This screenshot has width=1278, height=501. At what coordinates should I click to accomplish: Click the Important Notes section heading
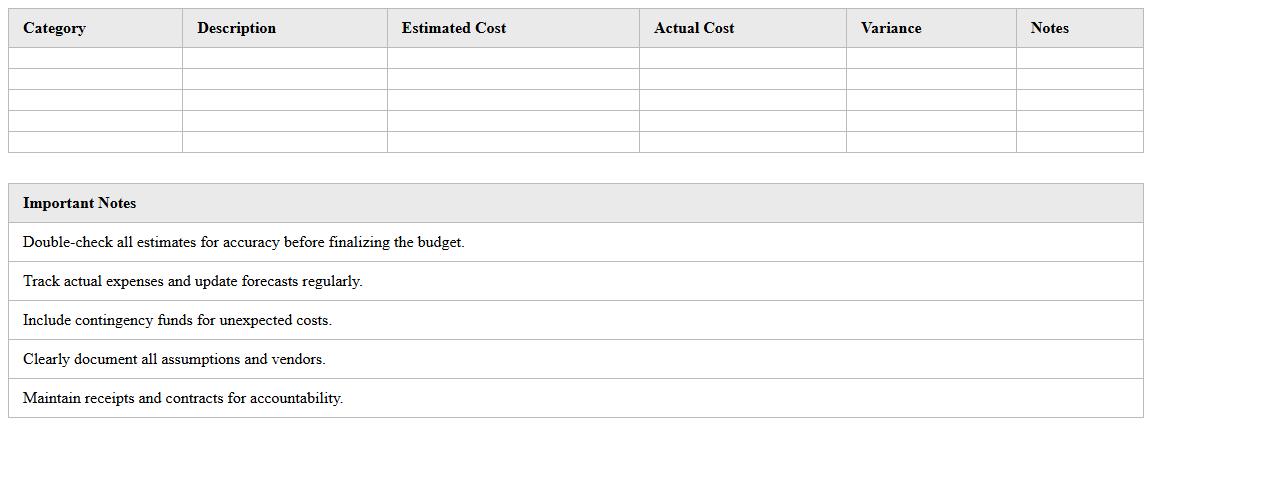pyautogui.click(x=79, y=203)
